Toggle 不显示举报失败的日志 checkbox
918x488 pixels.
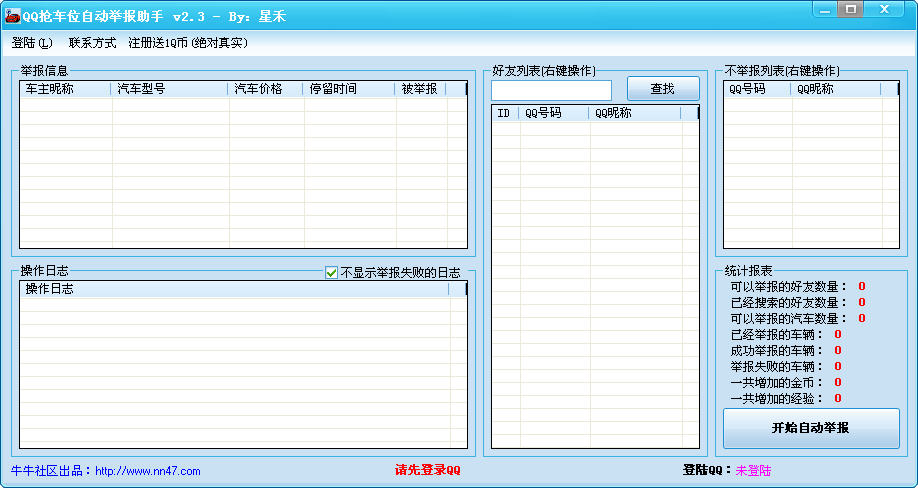point(331,273)
